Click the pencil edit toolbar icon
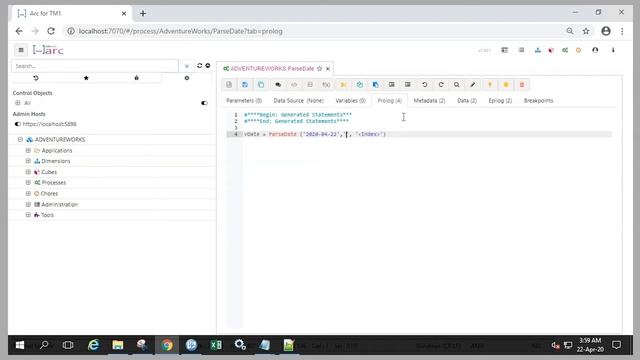 click(473, 84)
